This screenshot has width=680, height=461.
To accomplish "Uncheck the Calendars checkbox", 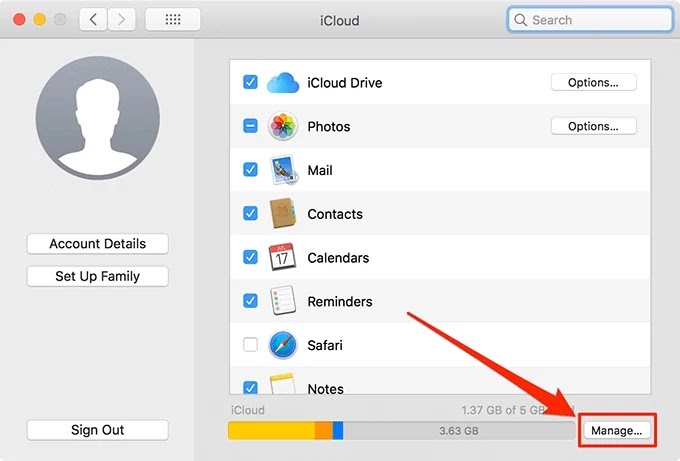I will pos(250,257).
